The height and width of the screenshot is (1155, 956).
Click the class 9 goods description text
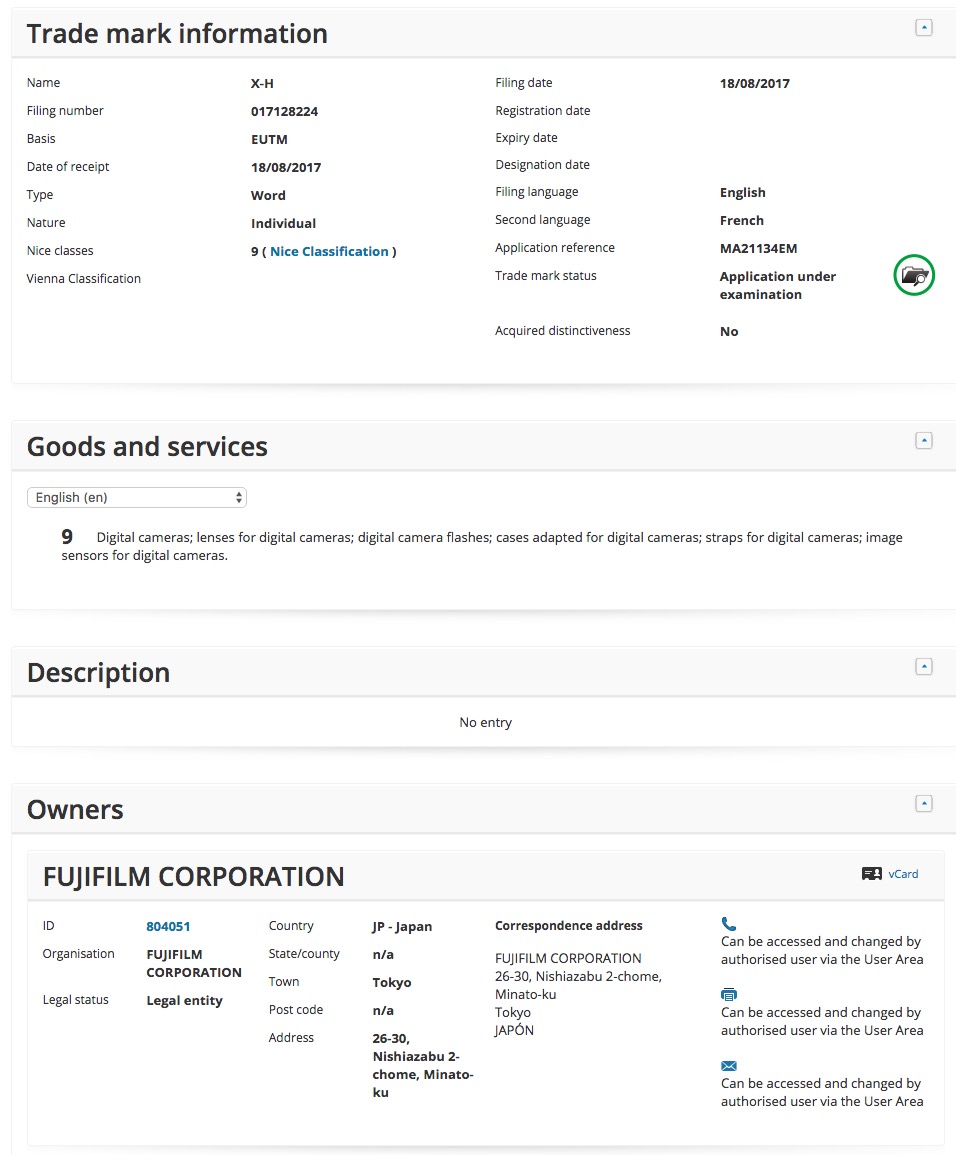point(480,546)
